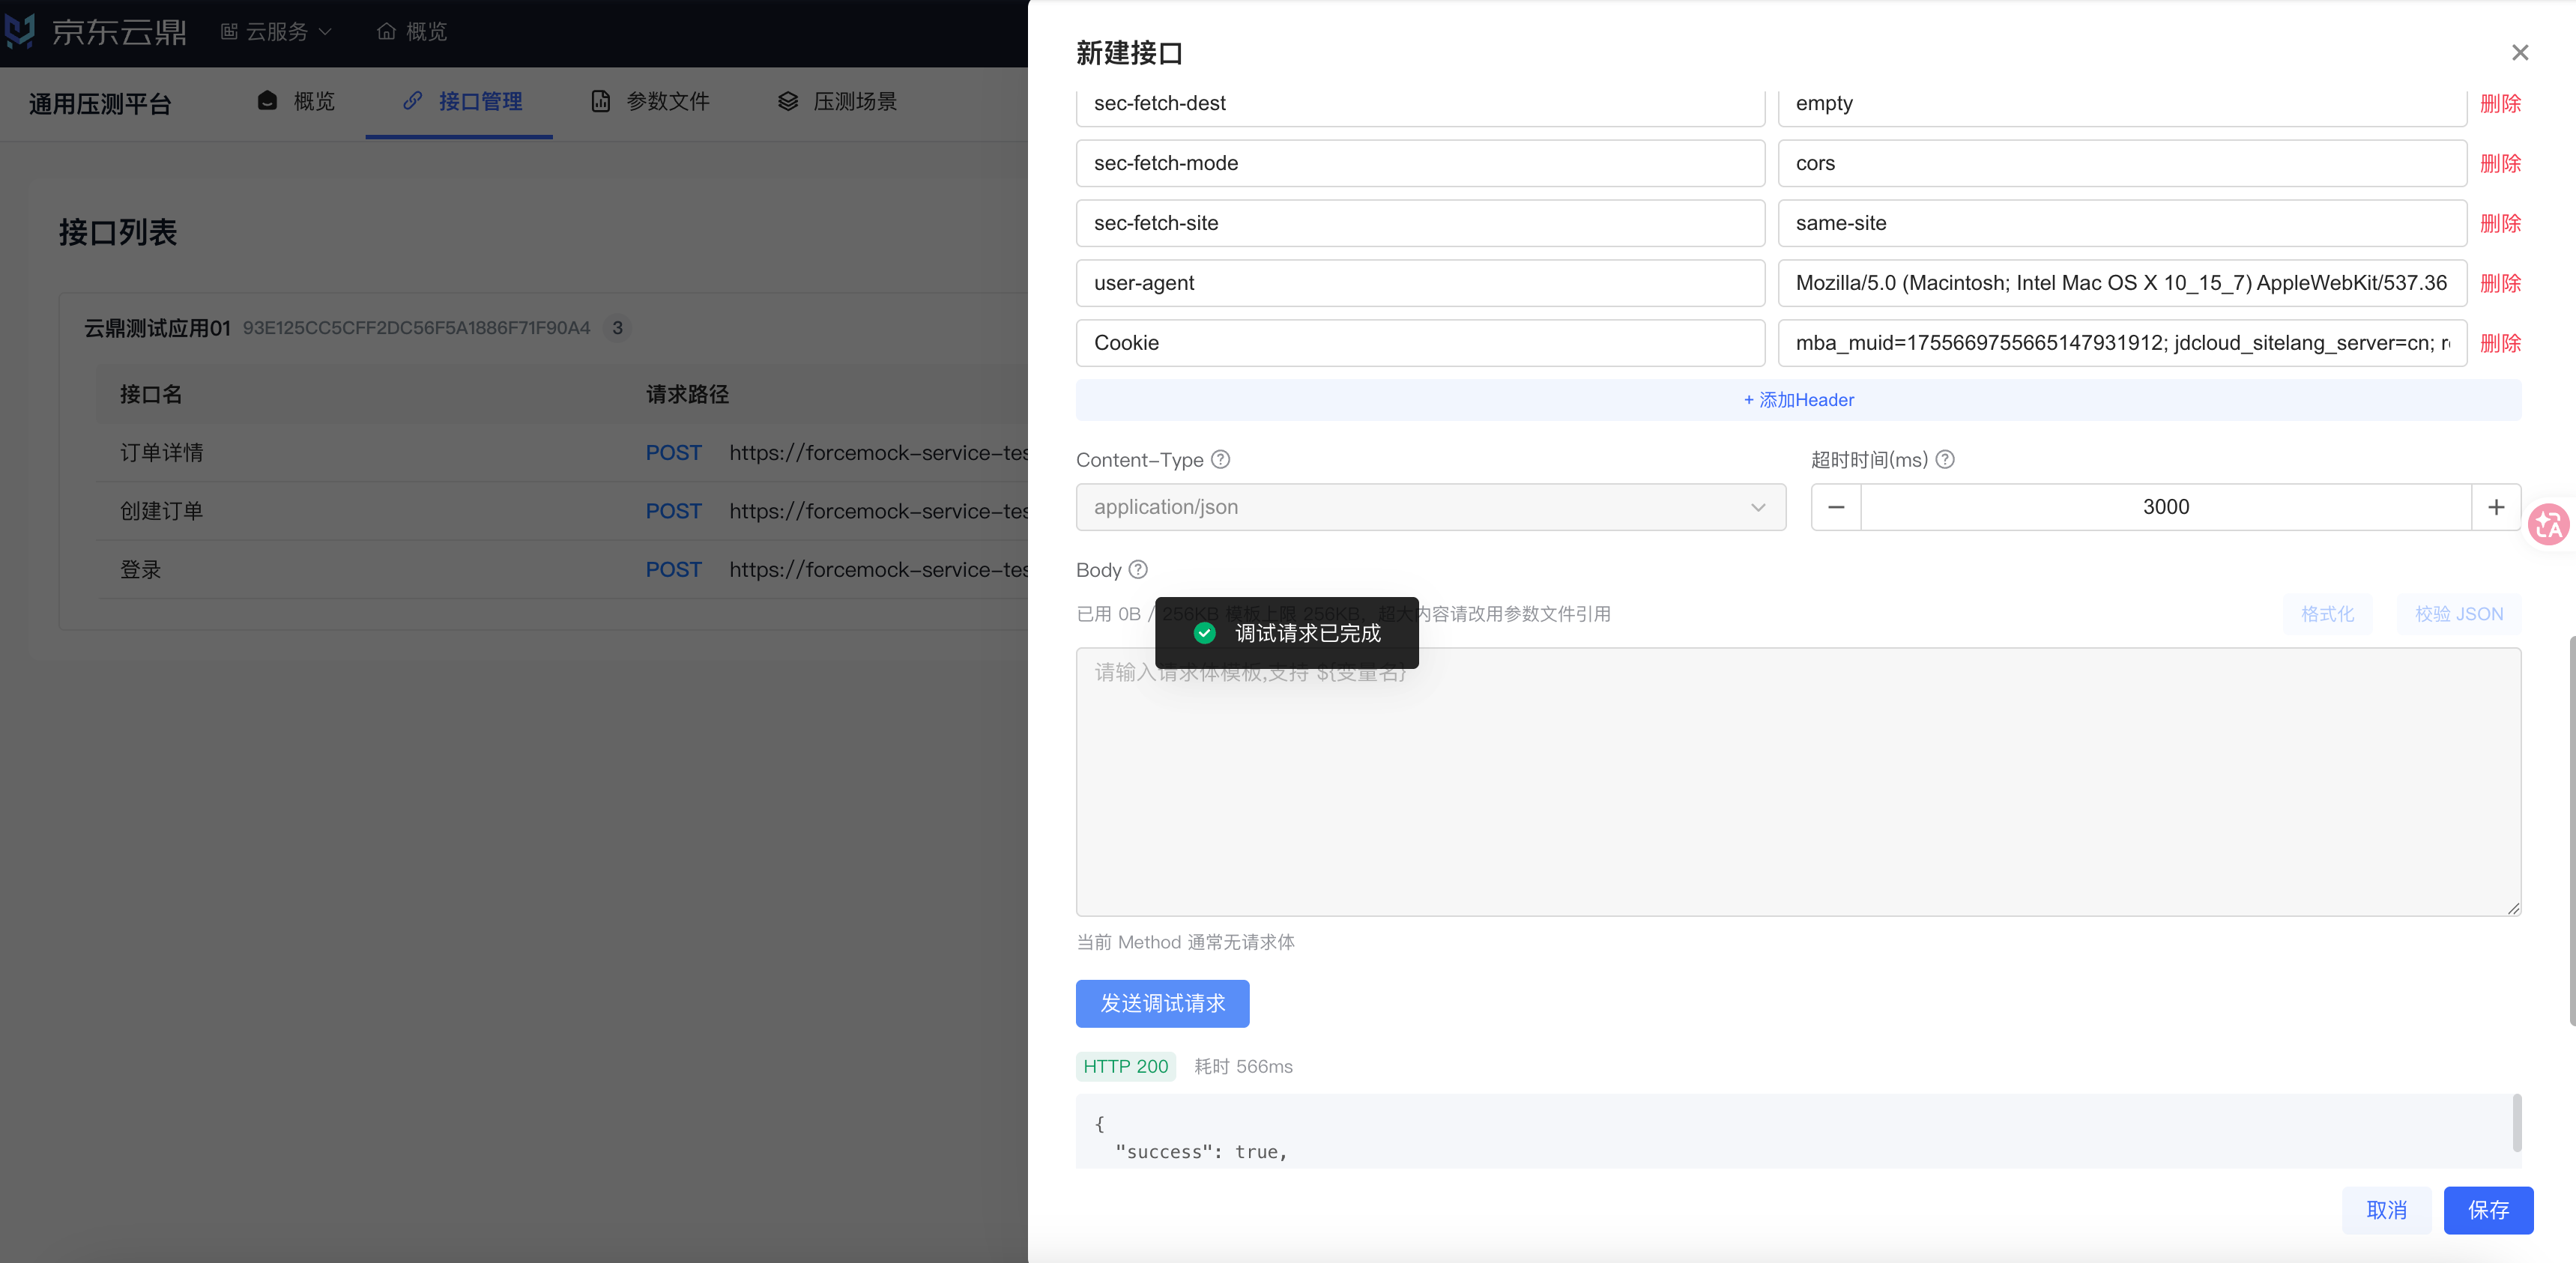The width and height of the screenshot is (2576, 1263).
Task: Show Content-Type help tooltip icon
Action: pos(1220,460)
